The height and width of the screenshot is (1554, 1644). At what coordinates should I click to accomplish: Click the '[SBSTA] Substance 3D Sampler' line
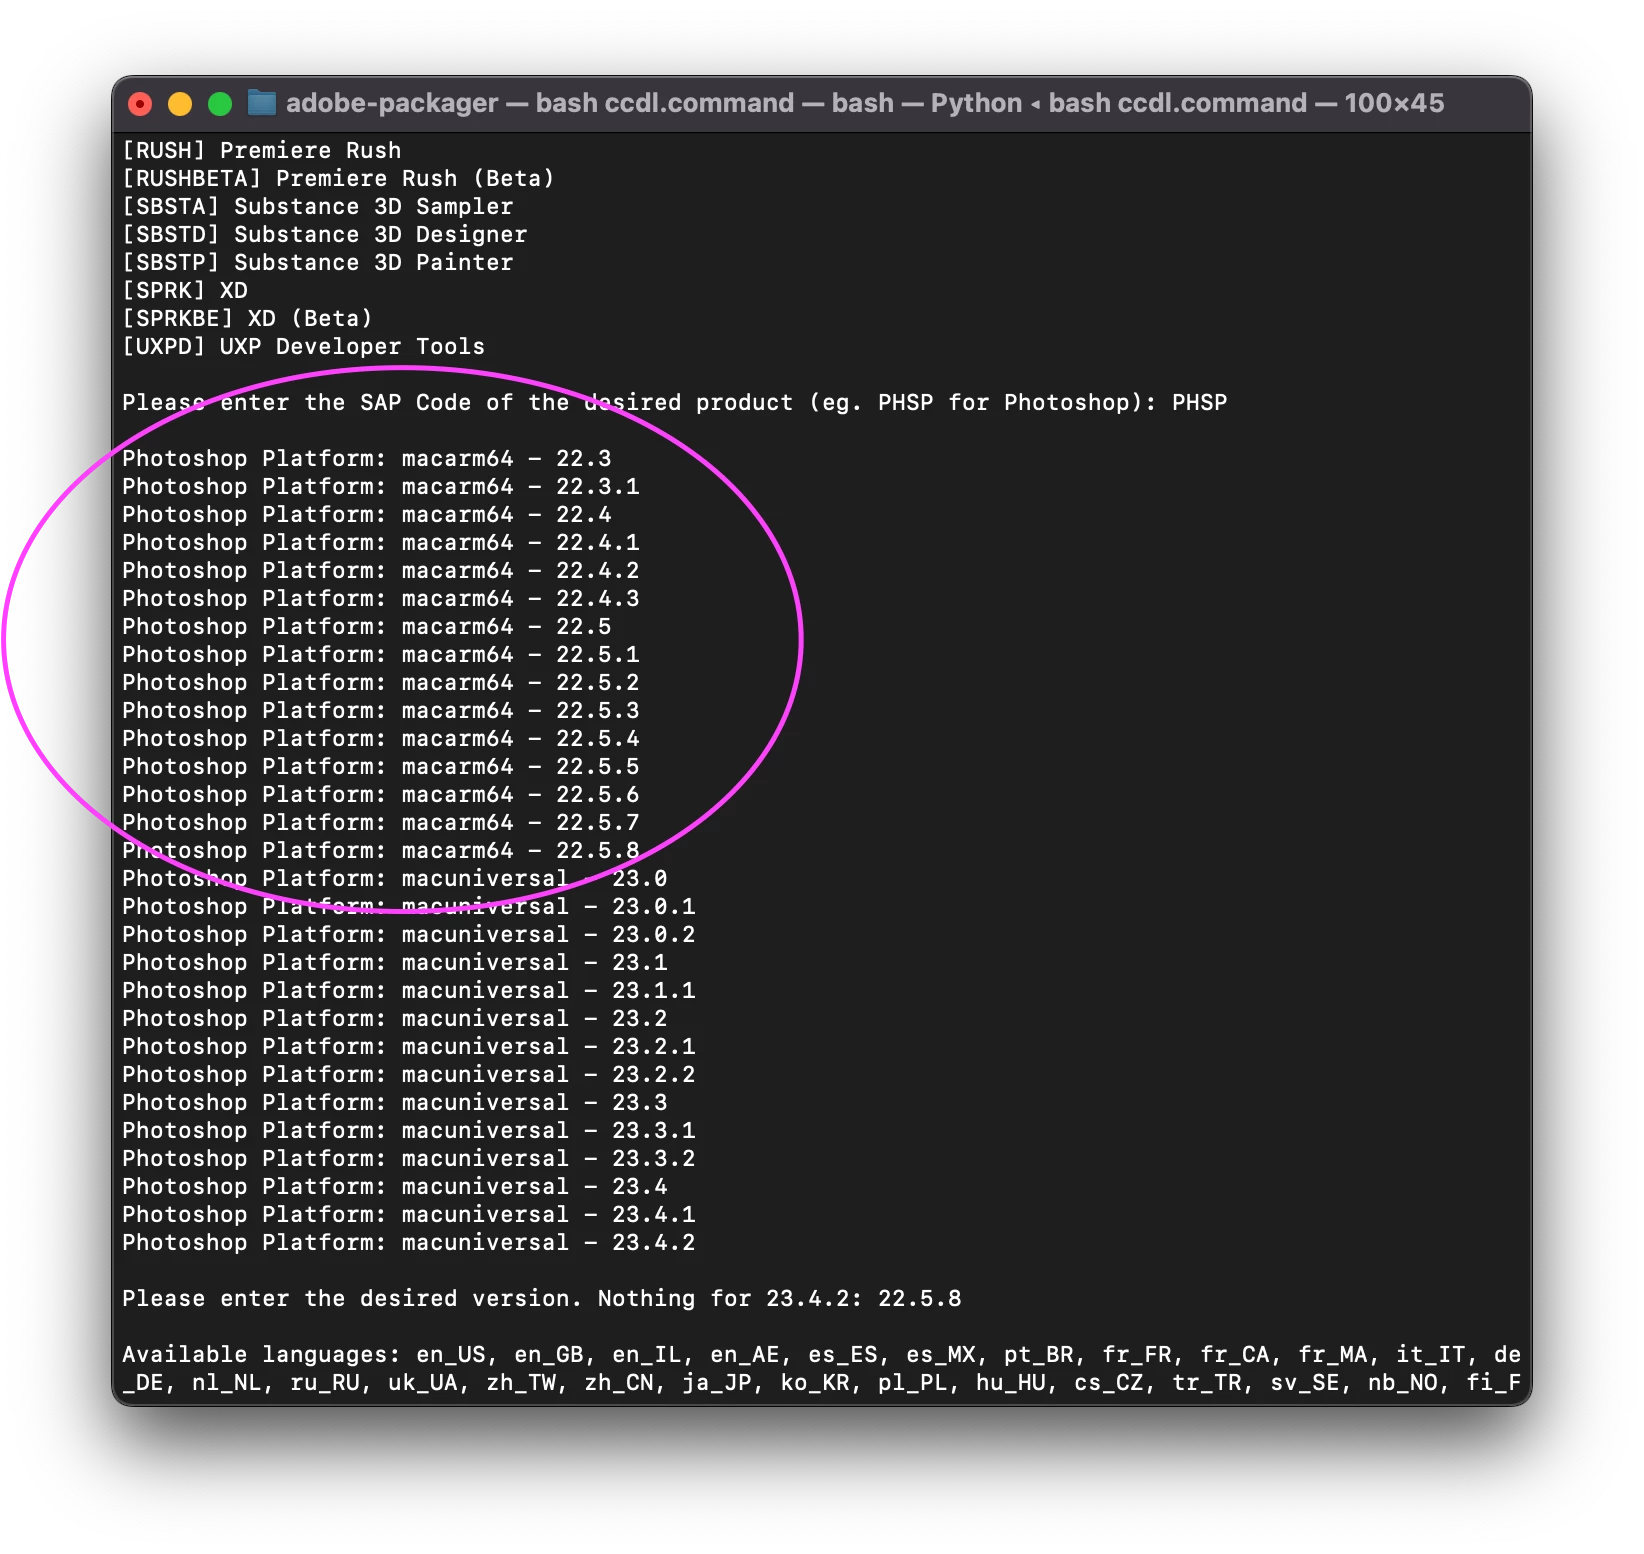point(318,207)
